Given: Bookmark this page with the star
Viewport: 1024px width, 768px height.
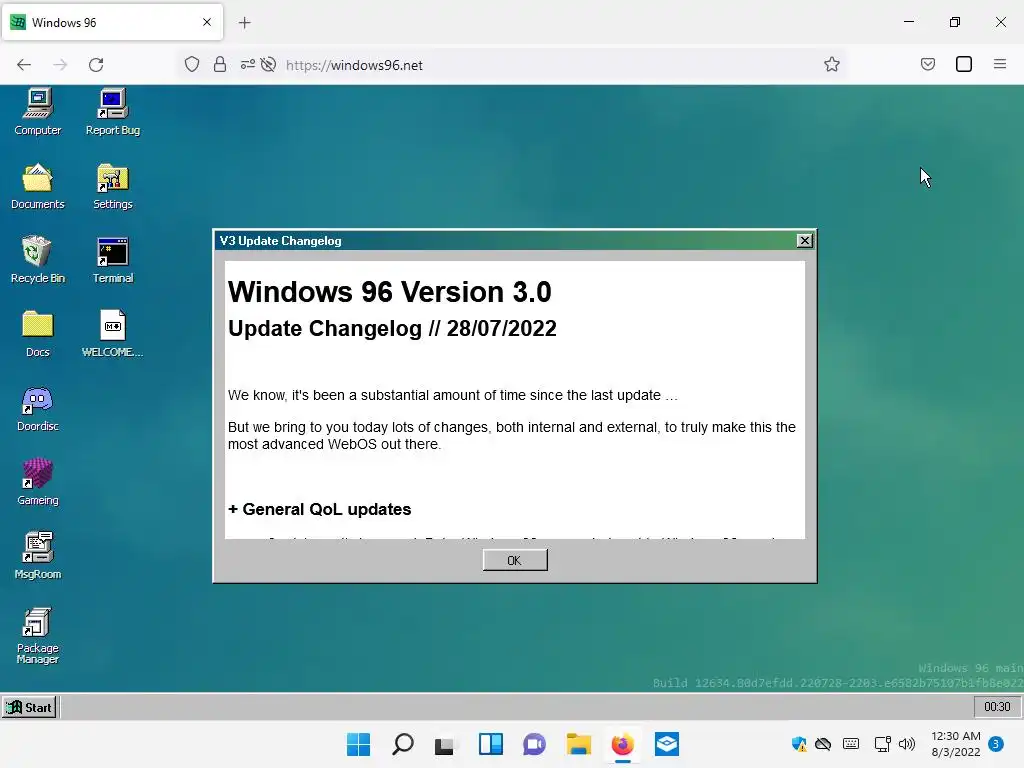Looking at the screenshot, I should [x=831, y=65].
